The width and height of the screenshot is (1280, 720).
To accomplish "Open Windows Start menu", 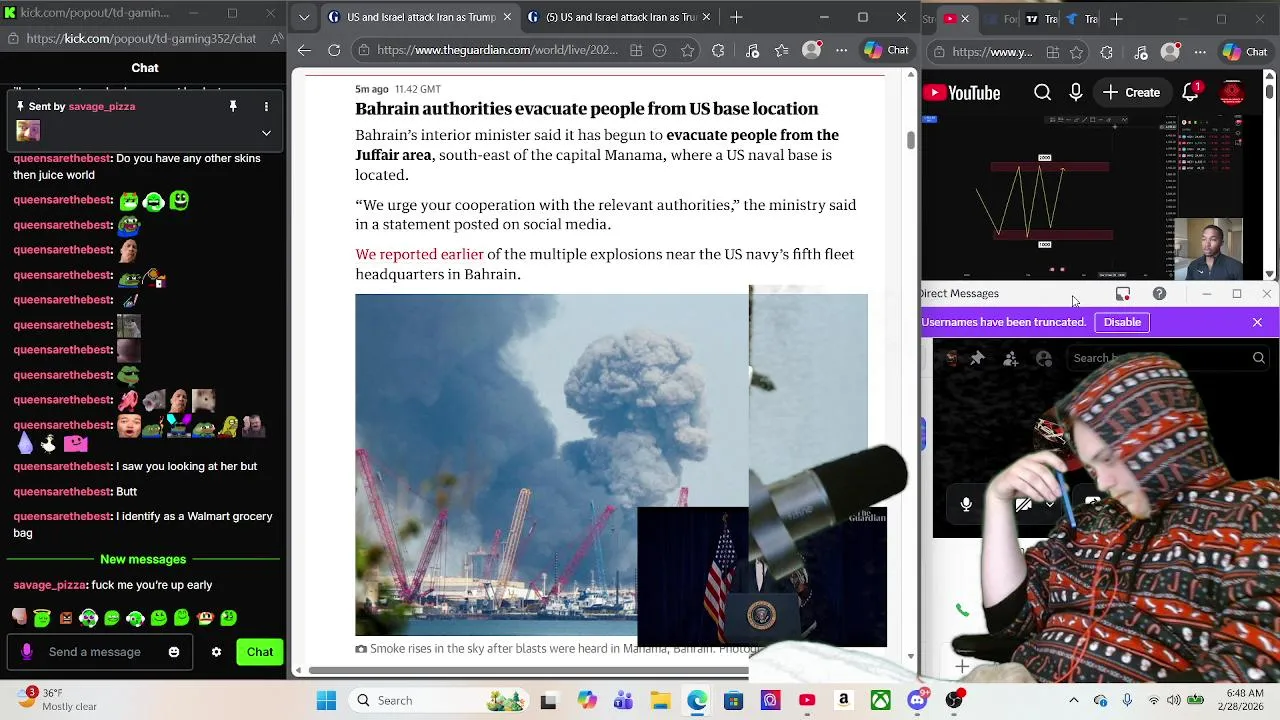I will point(327,700).
